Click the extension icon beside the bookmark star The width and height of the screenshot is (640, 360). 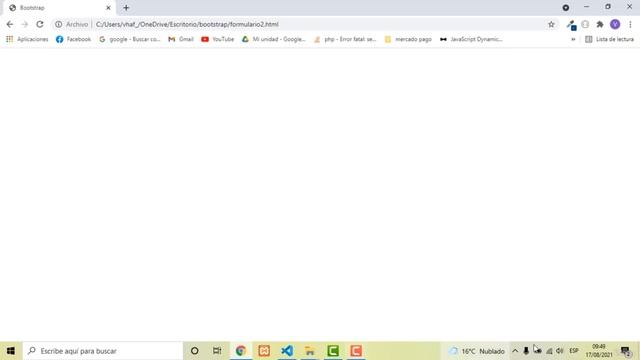571,25
